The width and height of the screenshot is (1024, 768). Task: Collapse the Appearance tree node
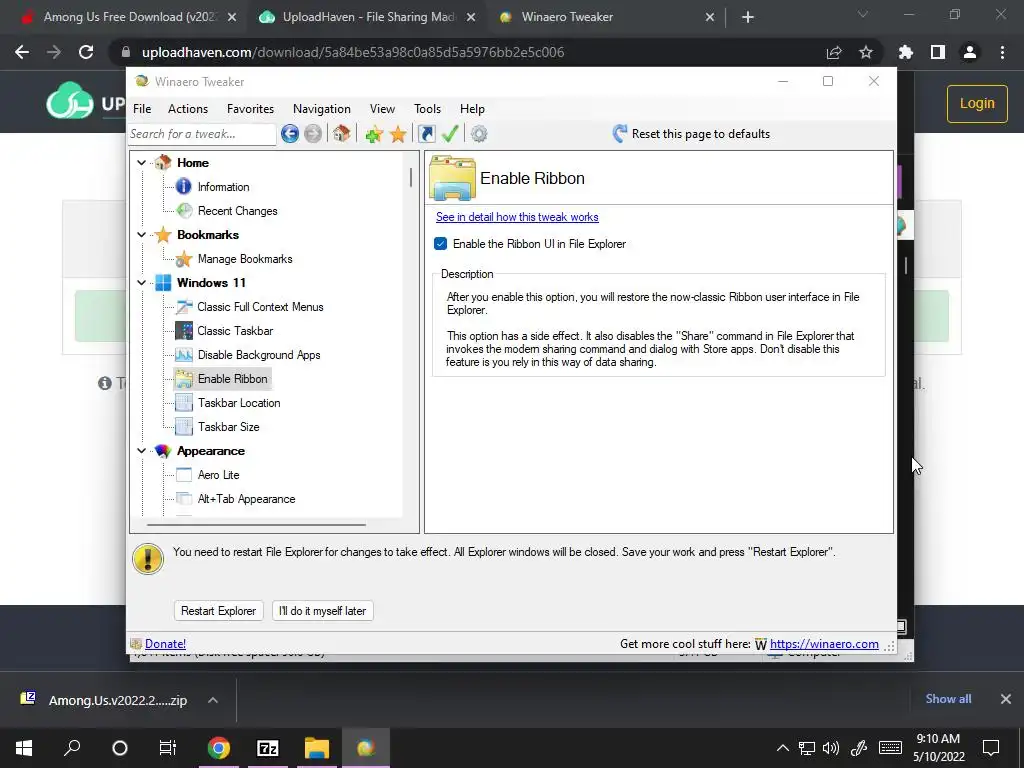[x=142, y=451]
